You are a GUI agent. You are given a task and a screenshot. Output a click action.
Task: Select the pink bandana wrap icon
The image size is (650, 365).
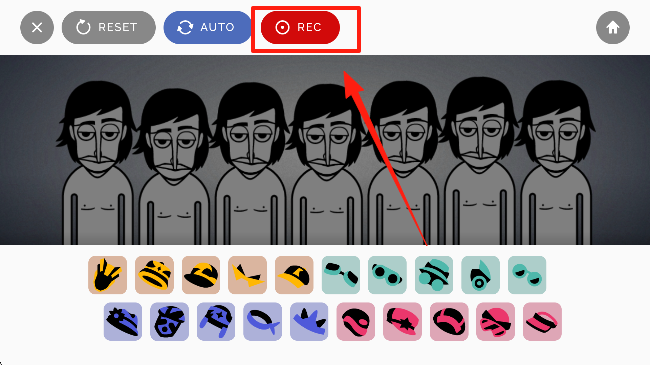point(495,321)
